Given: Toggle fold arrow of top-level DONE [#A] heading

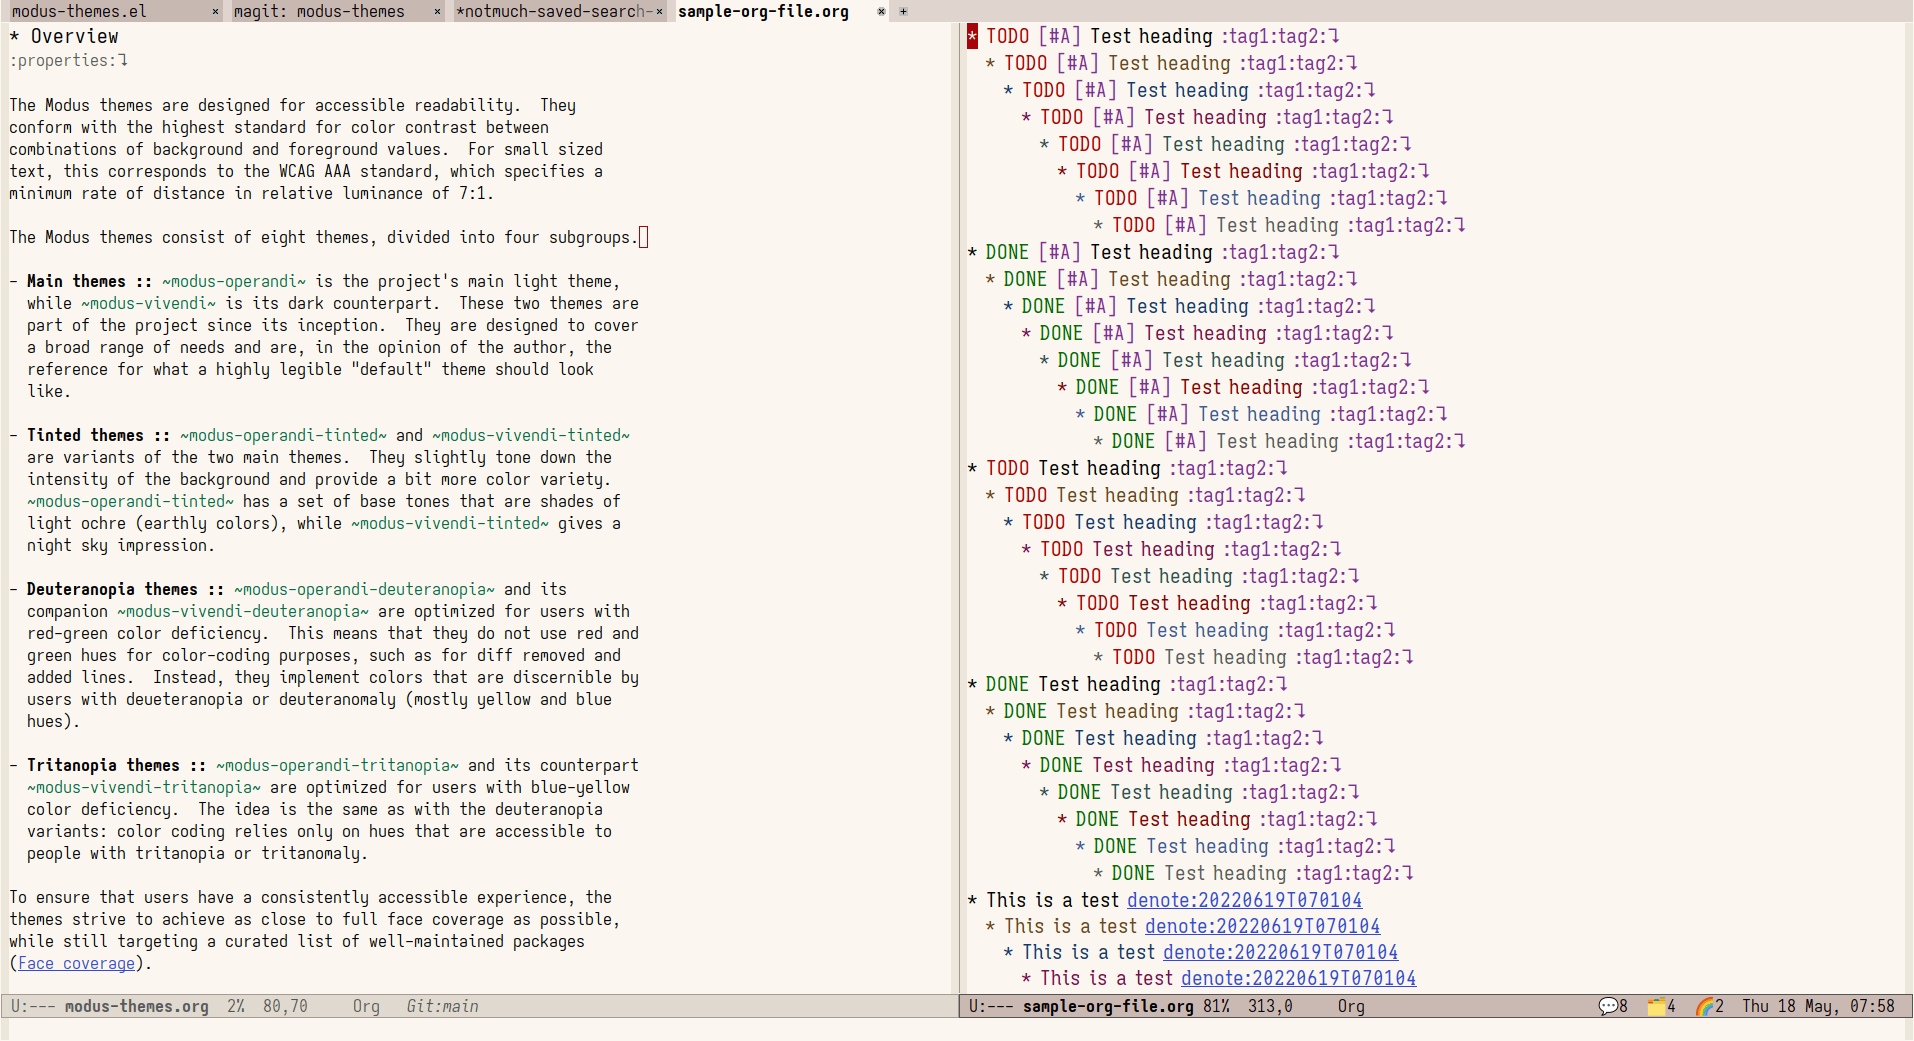Looking at the screenshot, I should [x=1334, y=253].
